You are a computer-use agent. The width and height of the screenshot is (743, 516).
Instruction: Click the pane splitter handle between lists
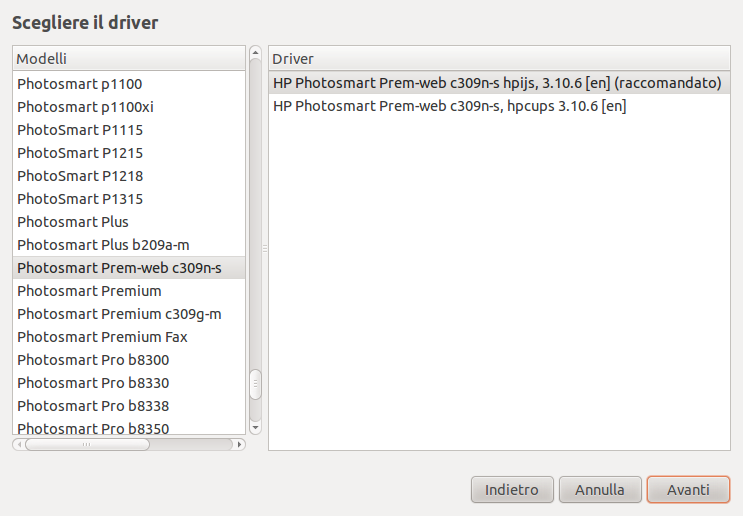click(x=265, y=248)
